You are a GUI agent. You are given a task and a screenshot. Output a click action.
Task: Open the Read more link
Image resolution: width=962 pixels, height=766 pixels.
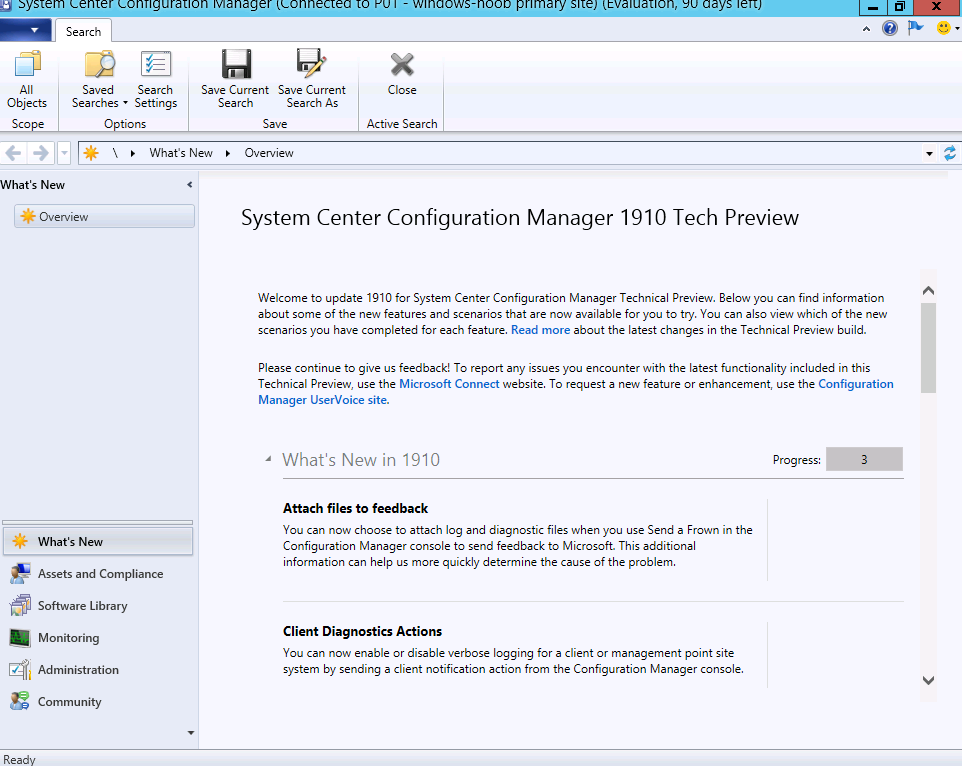coord(541,330)
